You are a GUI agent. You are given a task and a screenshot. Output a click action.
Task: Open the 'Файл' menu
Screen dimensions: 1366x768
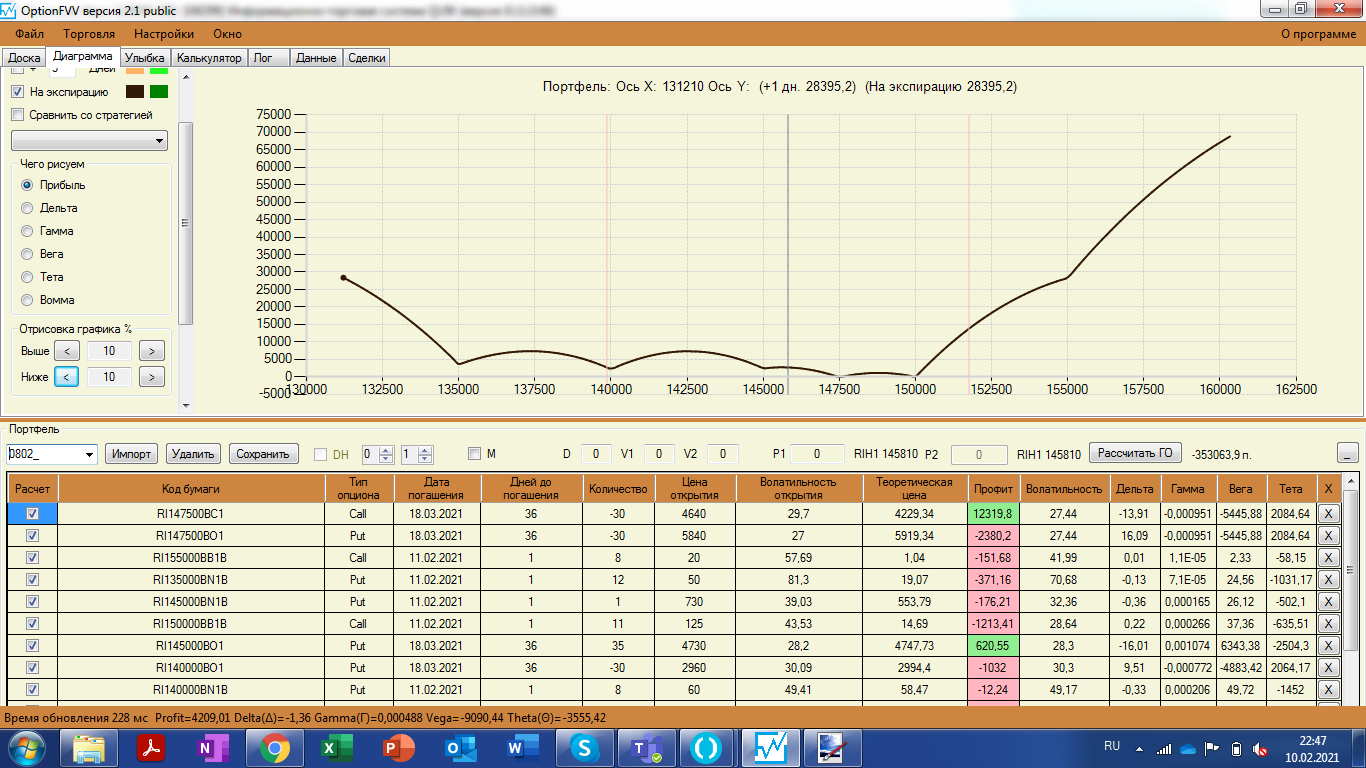pos(30,34)
